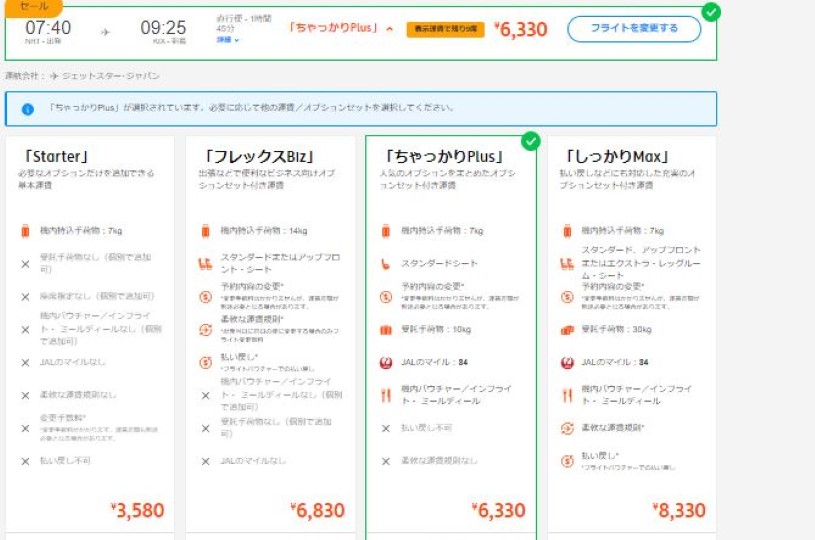Viewport: 815px width, 540px height.
Task: Click しっかりMax 柔軟な運賃規則 icon
Action: click(567, 428)
